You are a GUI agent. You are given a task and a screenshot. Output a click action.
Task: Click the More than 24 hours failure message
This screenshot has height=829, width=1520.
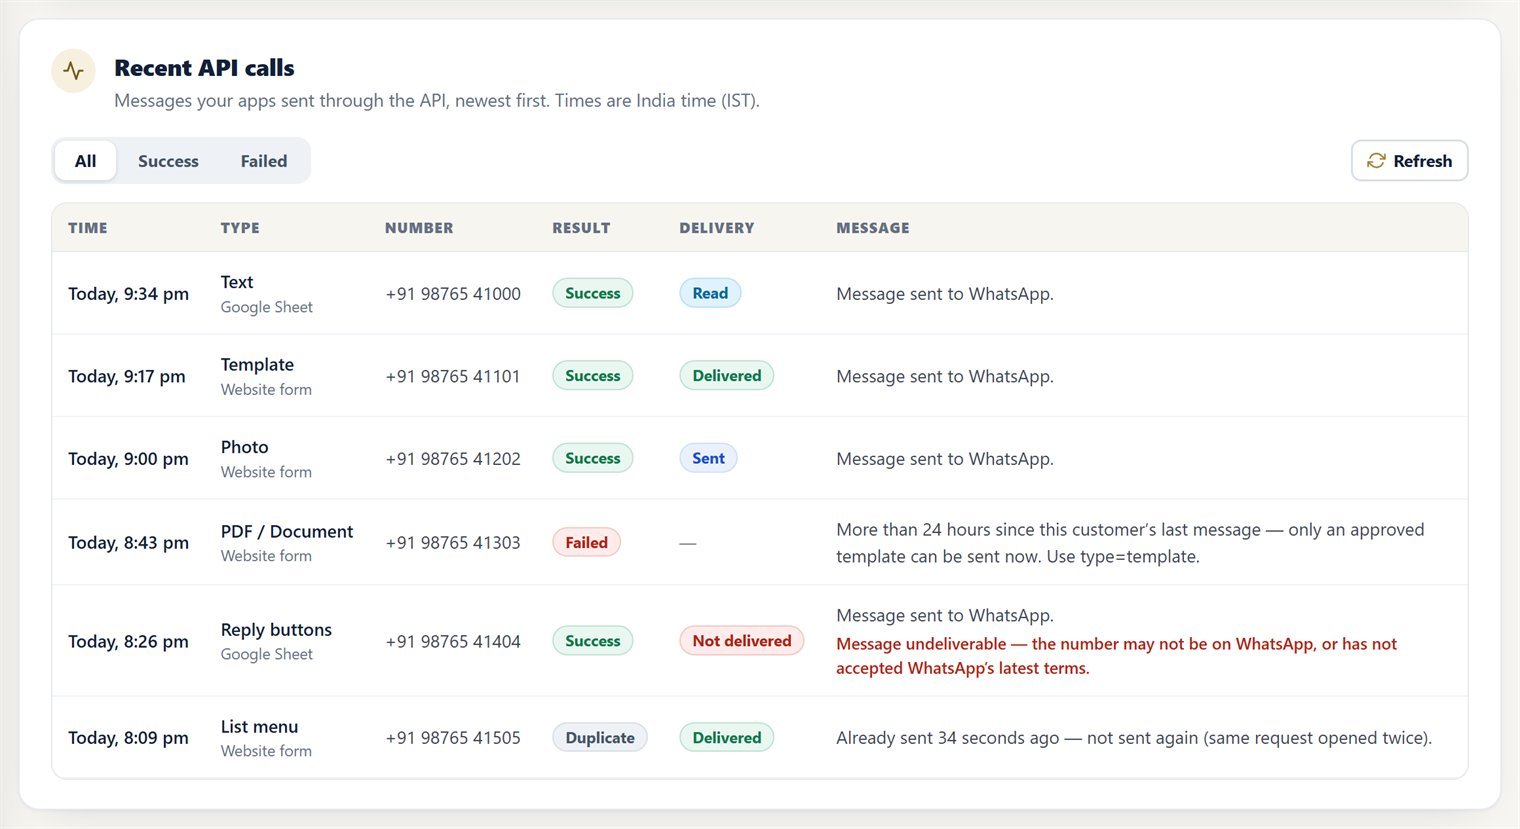1130,543
